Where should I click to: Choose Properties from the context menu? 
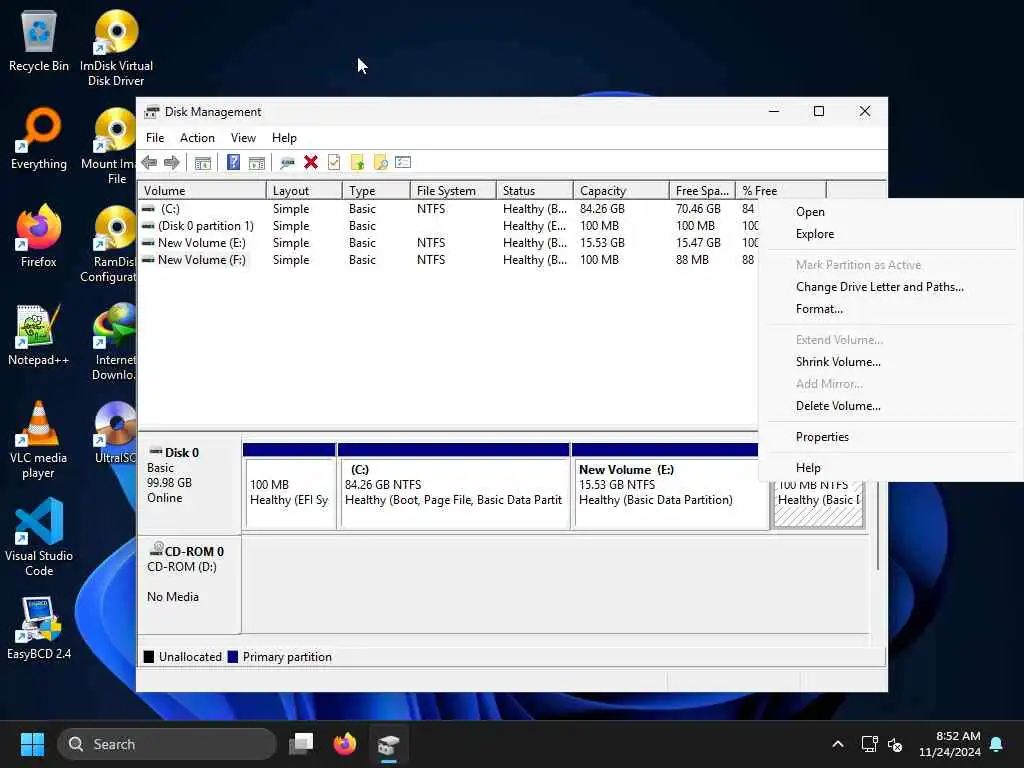click(x=891, y=437)
